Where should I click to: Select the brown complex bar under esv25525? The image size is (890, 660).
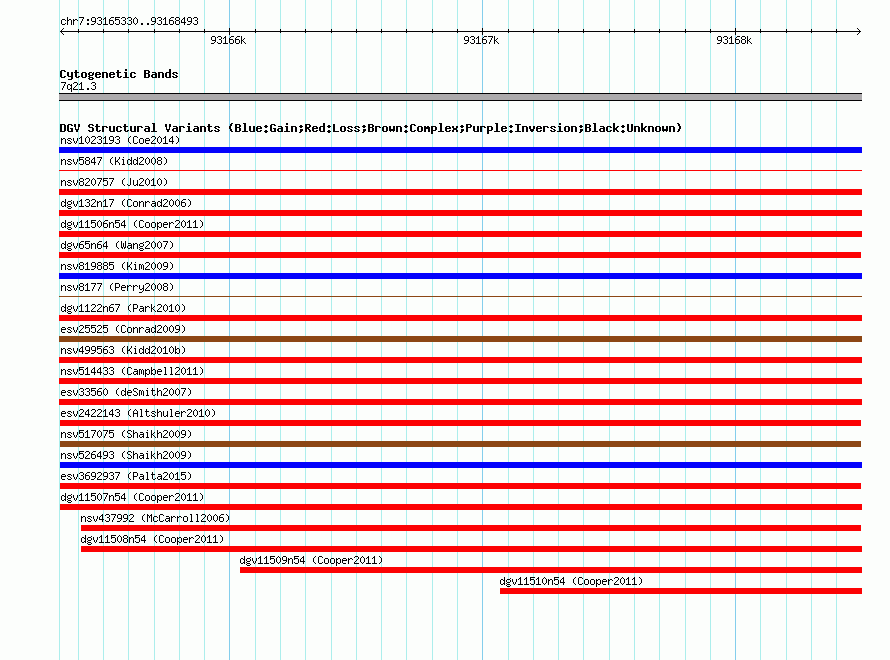pyautogui.click(x=460, y=339)
